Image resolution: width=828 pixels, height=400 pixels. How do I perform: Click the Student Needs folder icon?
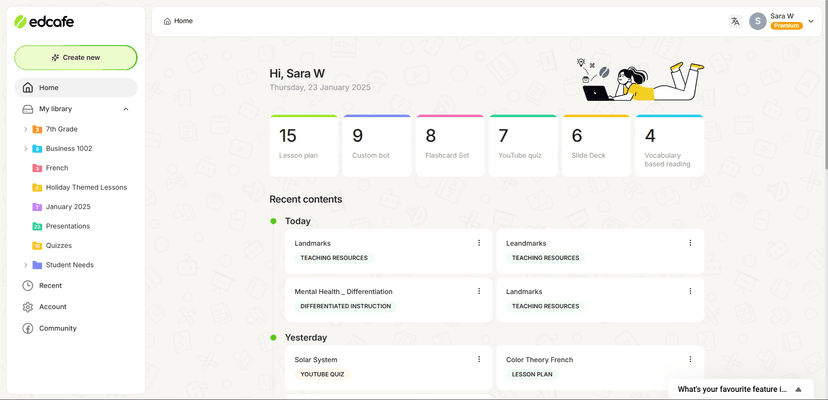click(x=37, y=265)
